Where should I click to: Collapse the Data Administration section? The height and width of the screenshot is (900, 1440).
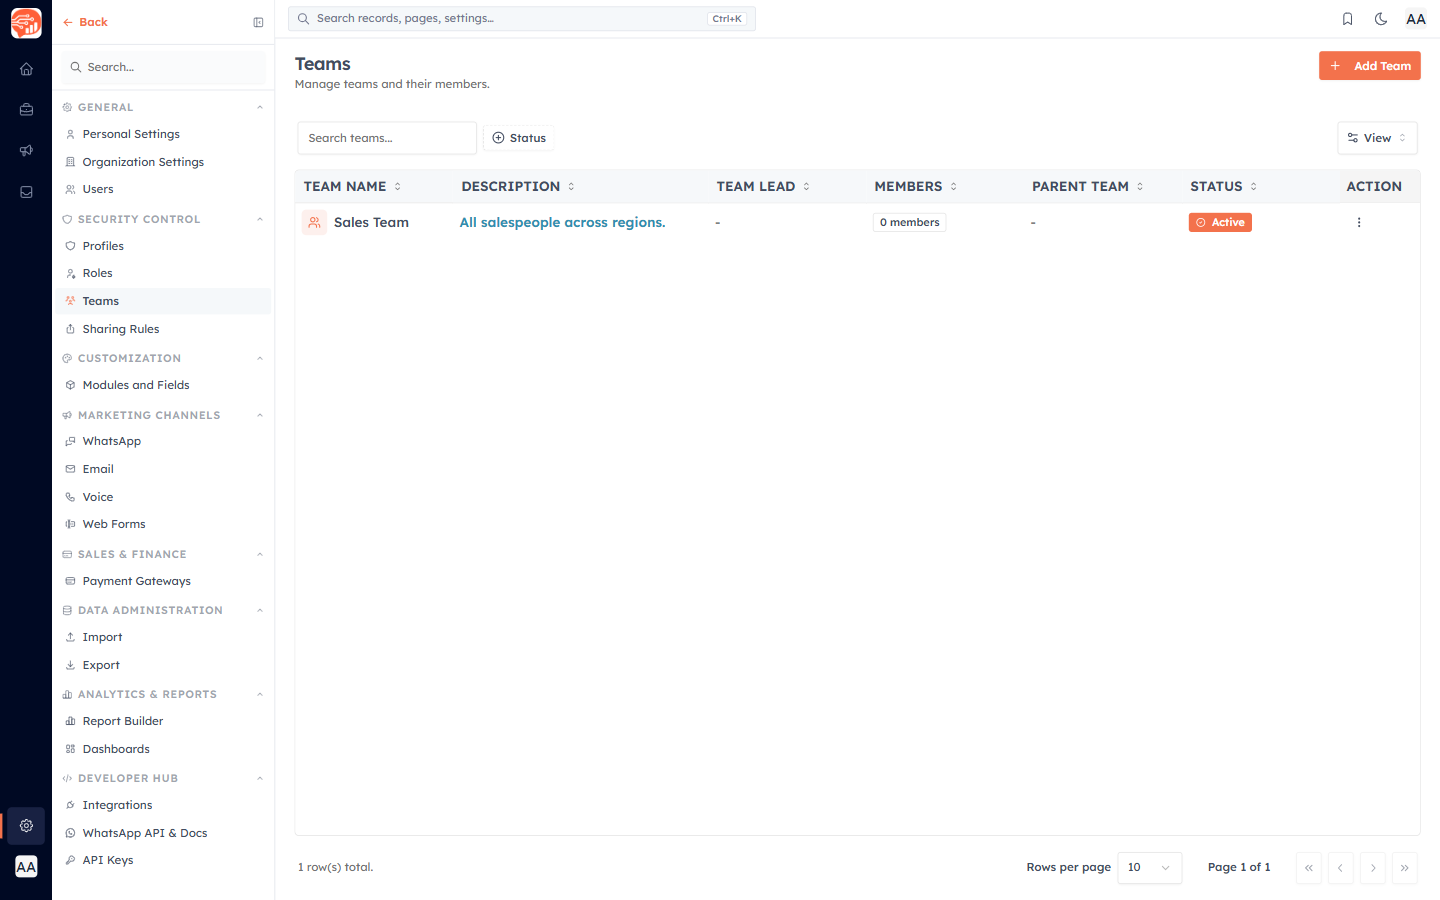coord(260,610)
